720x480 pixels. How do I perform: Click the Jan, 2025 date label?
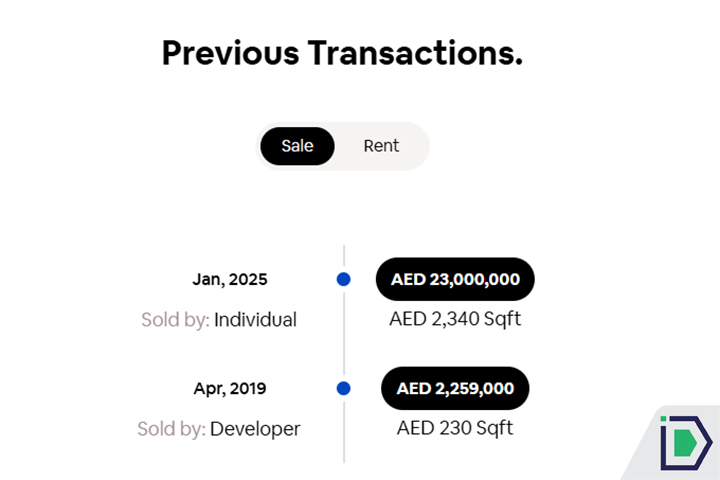(230, 280)
